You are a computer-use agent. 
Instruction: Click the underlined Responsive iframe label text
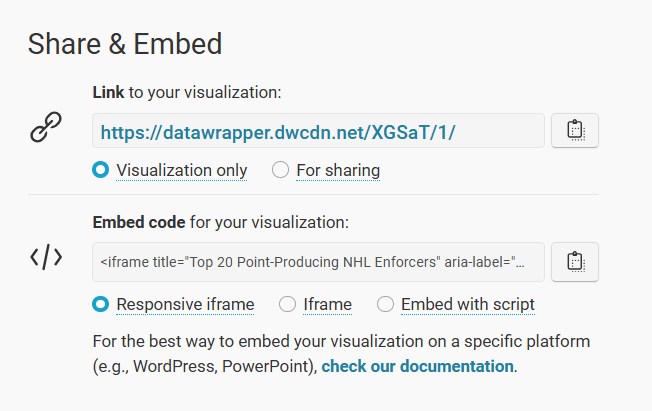pos(185,305)
